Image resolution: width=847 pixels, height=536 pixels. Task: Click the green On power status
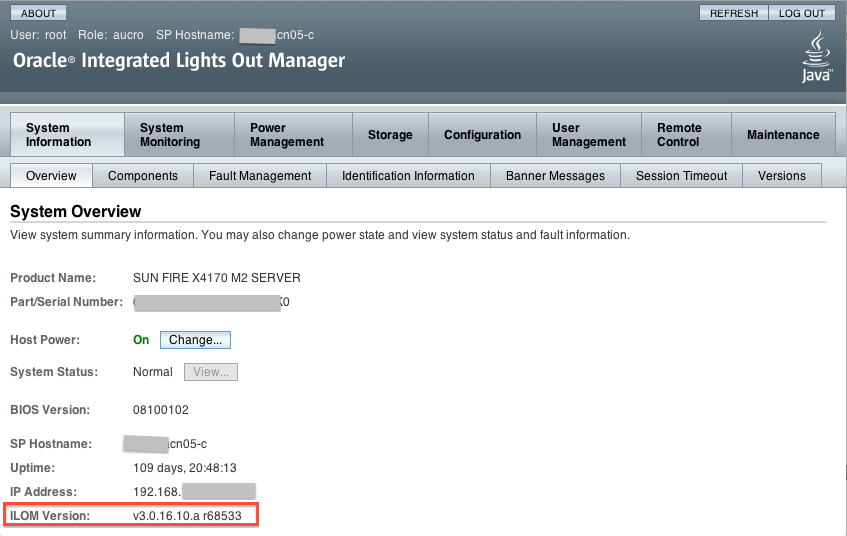tap(141, 340)
